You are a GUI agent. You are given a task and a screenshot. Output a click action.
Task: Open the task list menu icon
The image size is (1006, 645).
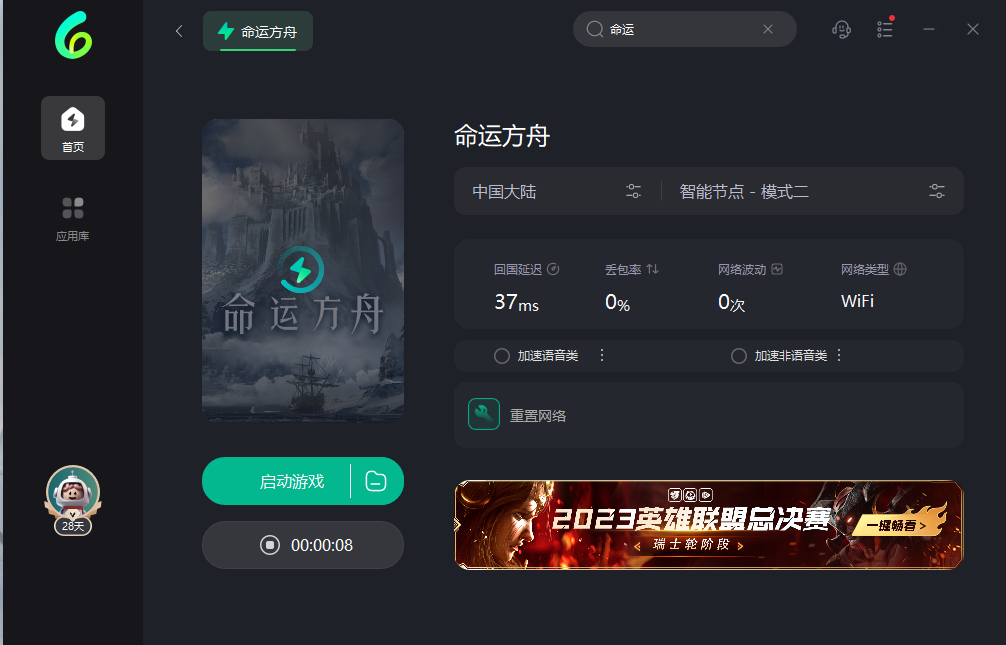[885, 29]
